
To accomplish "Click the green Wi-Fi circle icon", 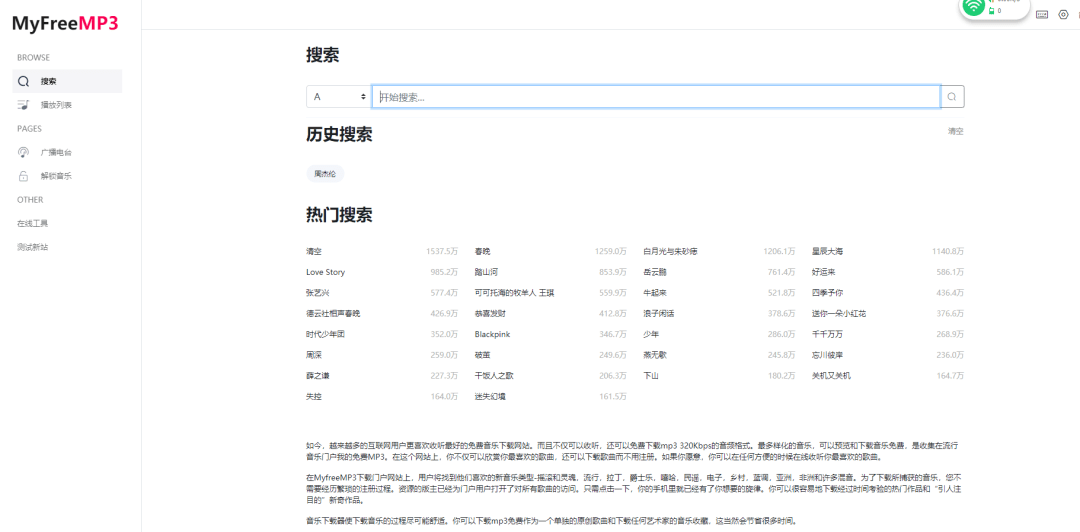I will [x=973, y=7].
